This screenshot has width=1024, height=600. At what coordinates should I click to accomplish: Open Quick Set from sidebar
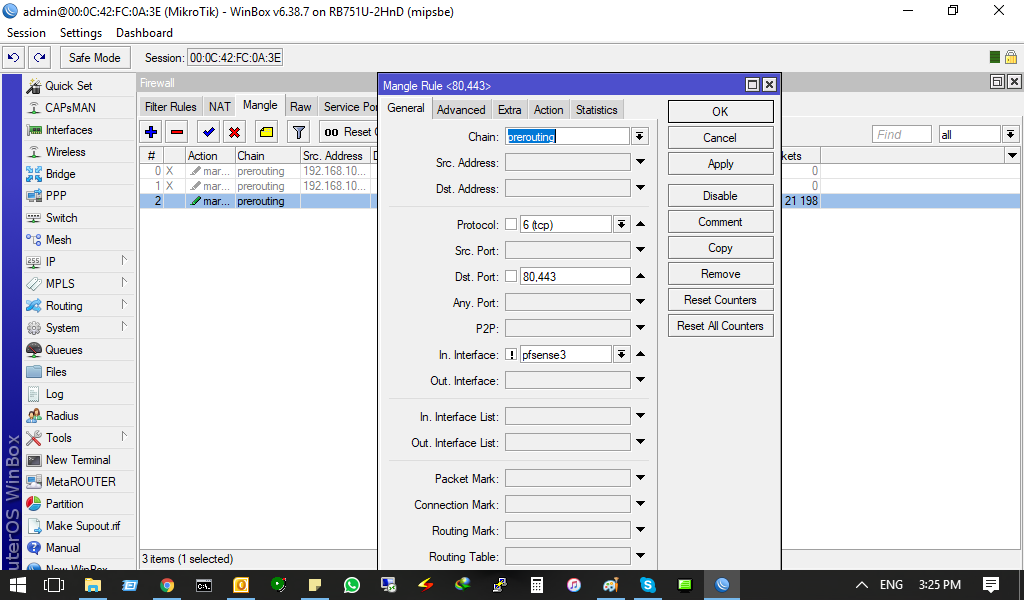[78, 86]
